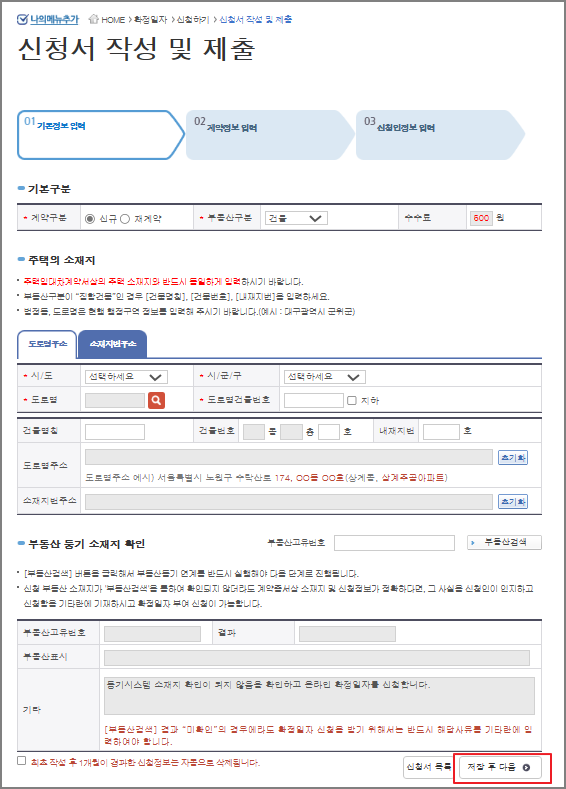This screenshot has height=789, width=566.
Task: Go to 신청하기 in breadcrumb
Action: click(193, 20)
